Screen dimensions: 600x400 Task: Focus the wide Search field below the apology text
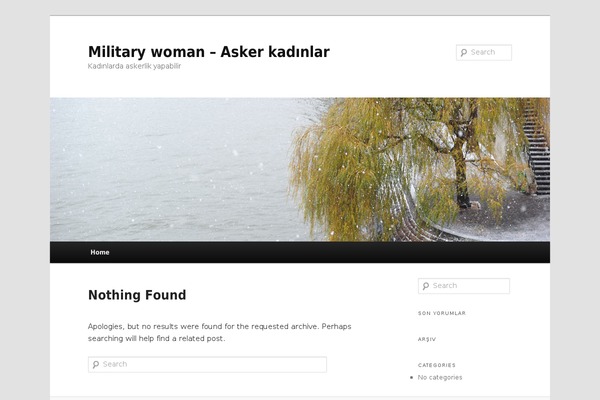pyautogui.click(x=207, y=364)
